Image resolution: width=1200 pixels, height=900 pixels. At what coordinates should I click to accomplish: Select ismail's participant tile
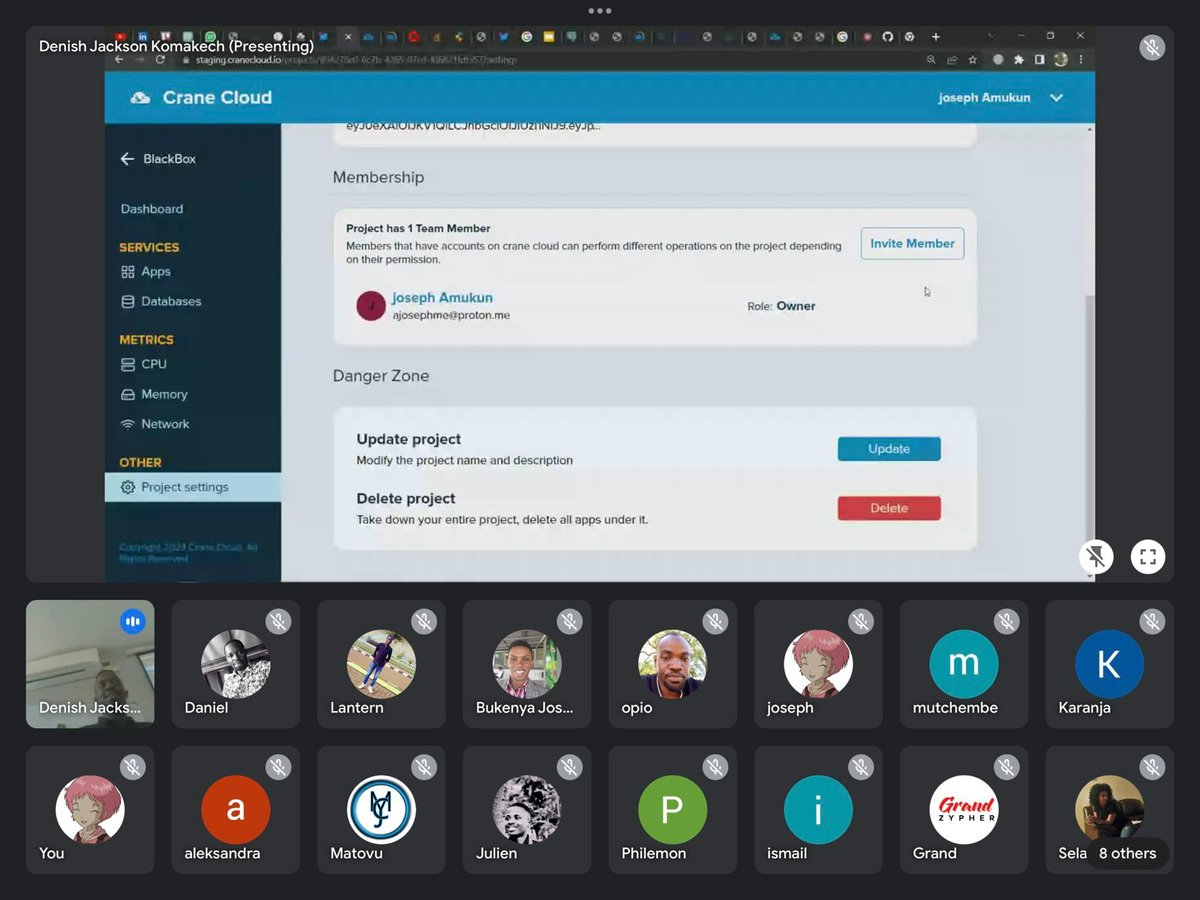coord(819,810)
